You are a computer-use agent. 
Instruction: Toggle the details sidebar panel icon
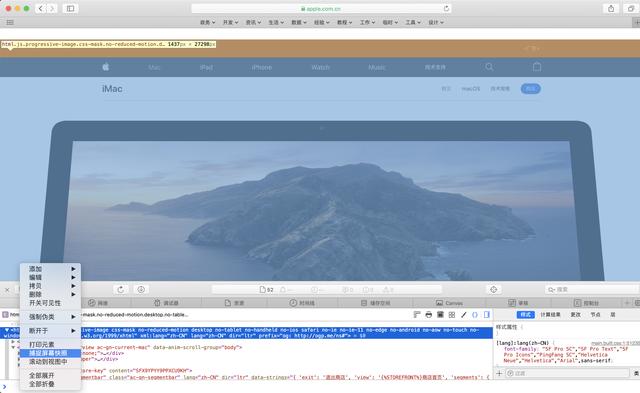coord(487,315)
